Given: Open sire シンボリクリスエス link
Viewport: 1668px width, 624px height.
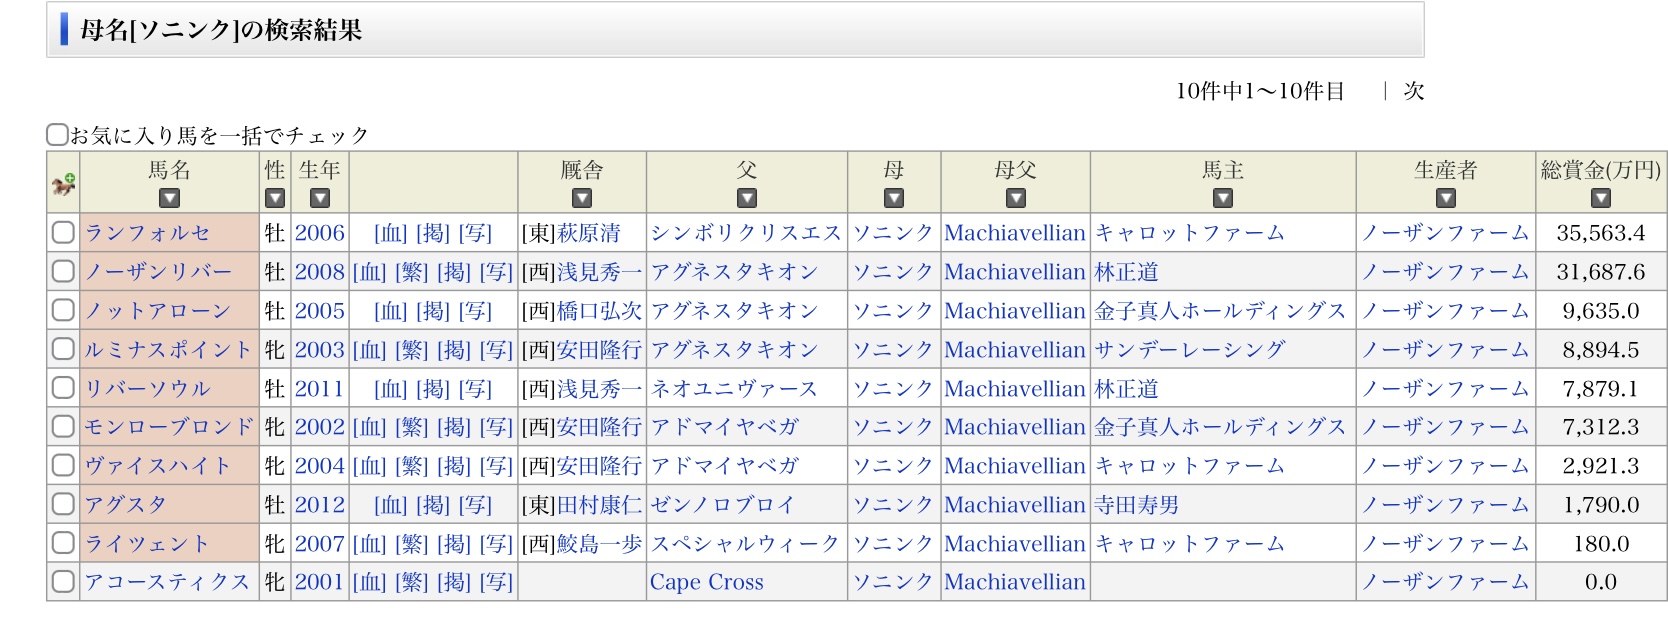Looking at the screenshot, I should click(x=746, y=233).
